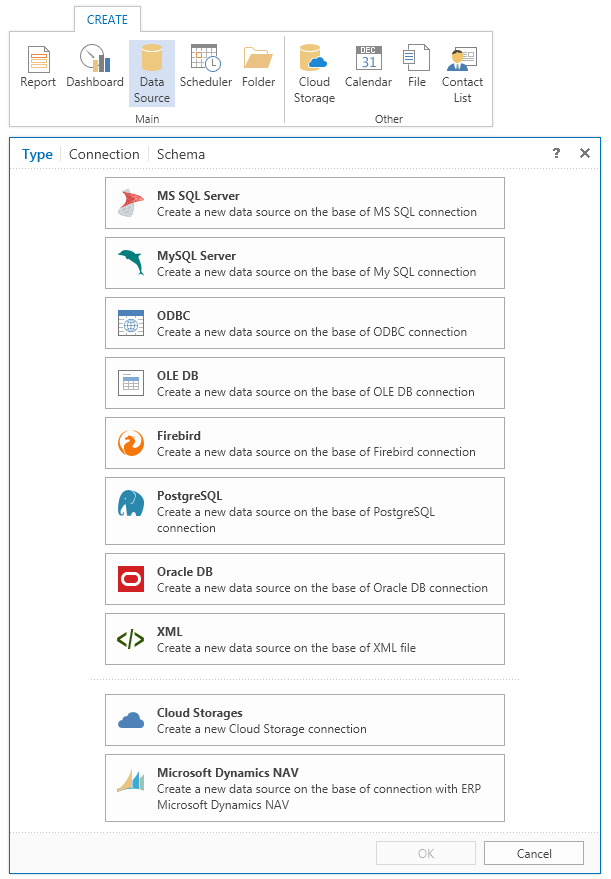Click the Oracle DB red logo icon
611x879 pixels.
pyautogui.click(x=131, y=579)
